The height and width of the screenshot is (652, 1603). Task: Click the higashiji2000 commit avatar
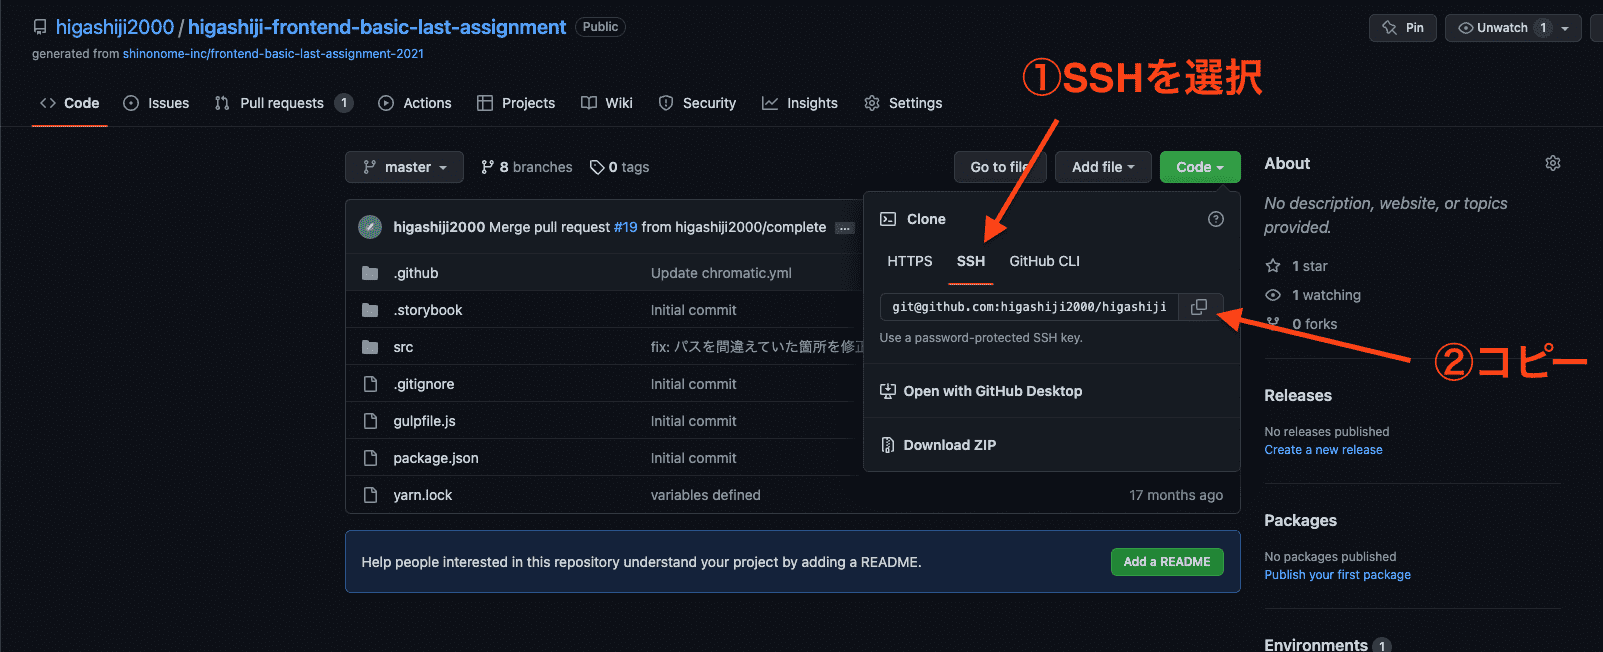pos(370,227)
